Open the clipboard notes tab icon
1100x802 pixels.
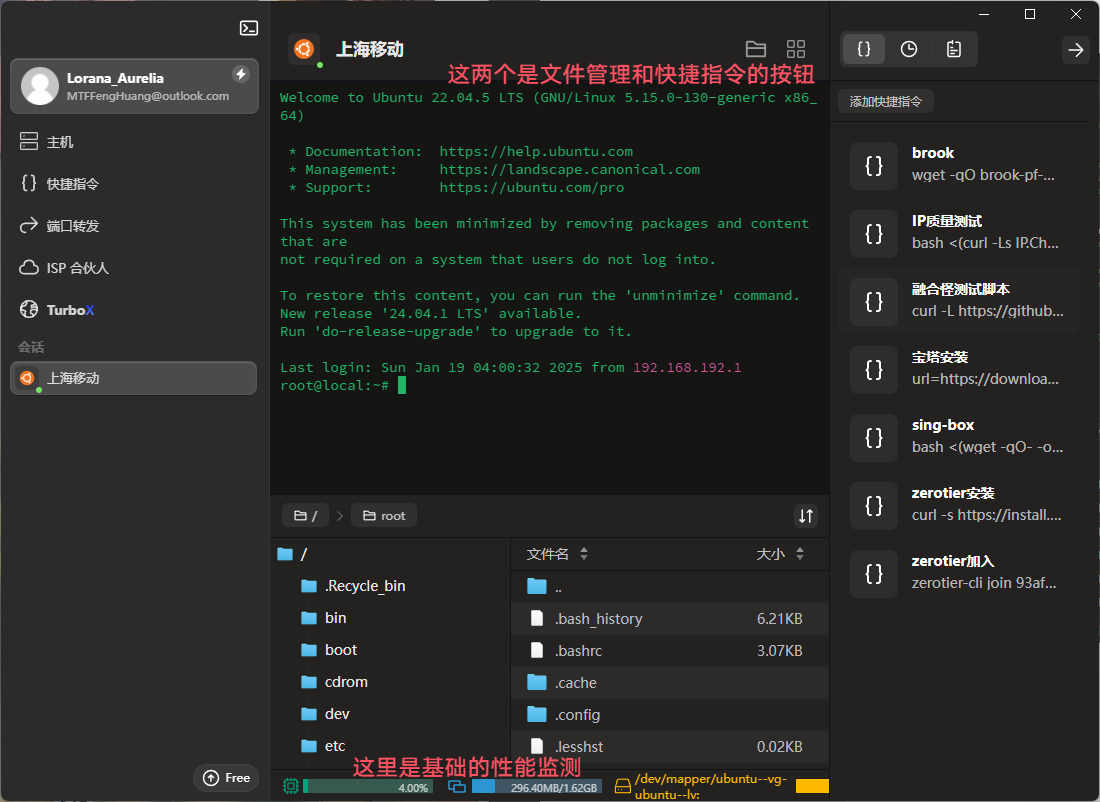pos(954,49)
